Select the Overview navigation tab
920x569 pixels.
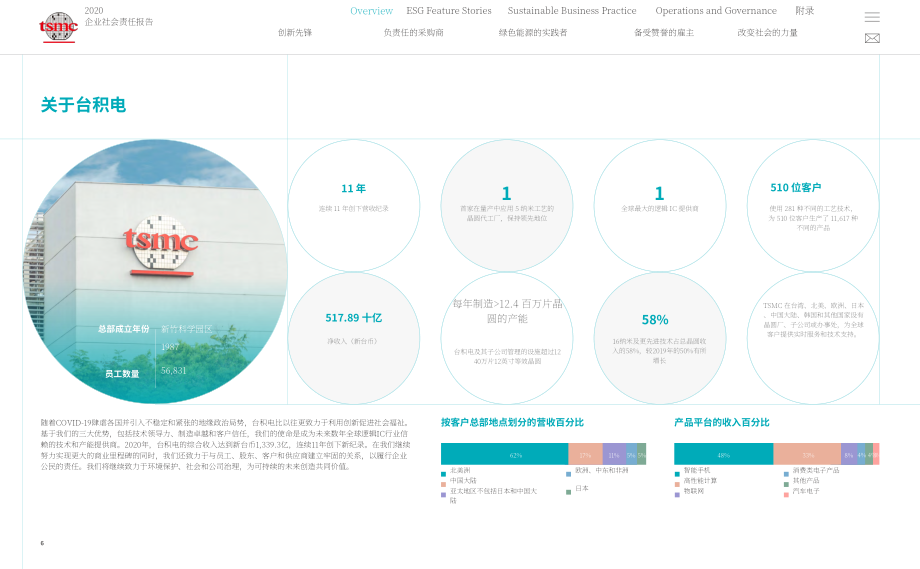tap(371, 11)
